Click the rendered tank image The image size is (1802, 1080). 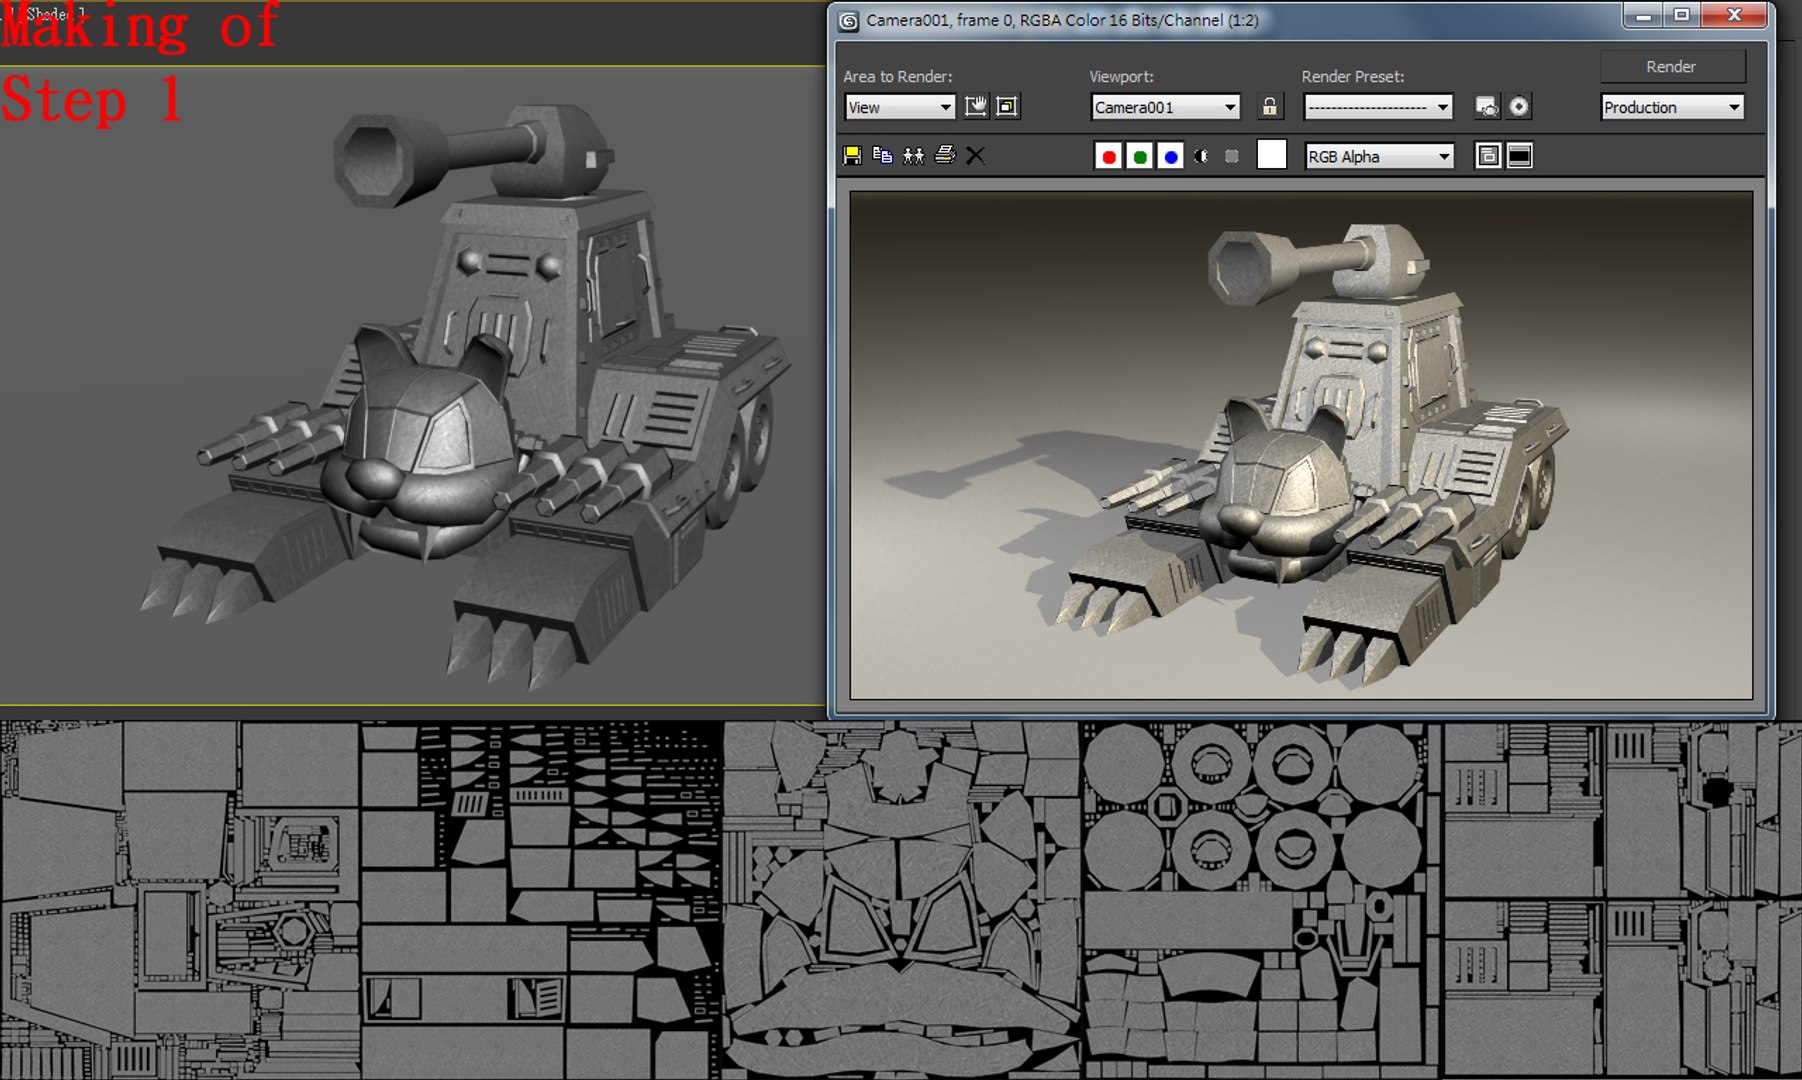click(1301, 445)
